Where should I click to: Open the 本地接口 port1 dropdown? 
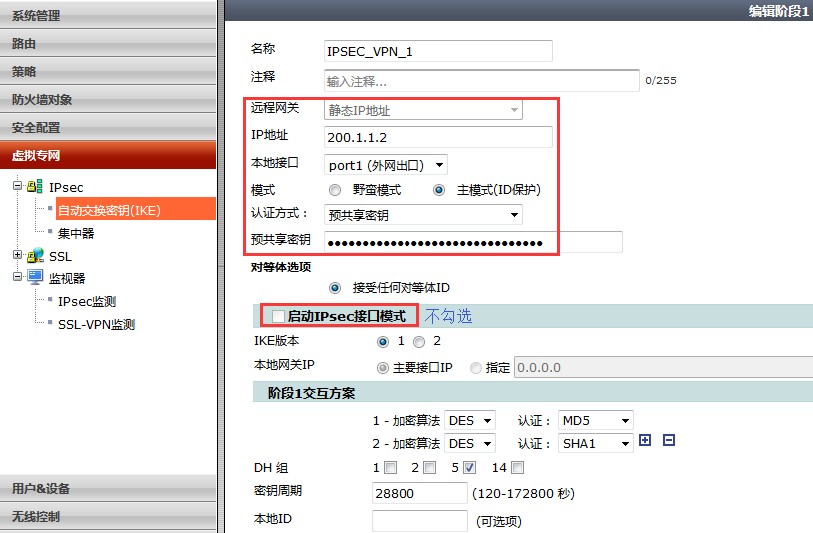click(386, 164)
